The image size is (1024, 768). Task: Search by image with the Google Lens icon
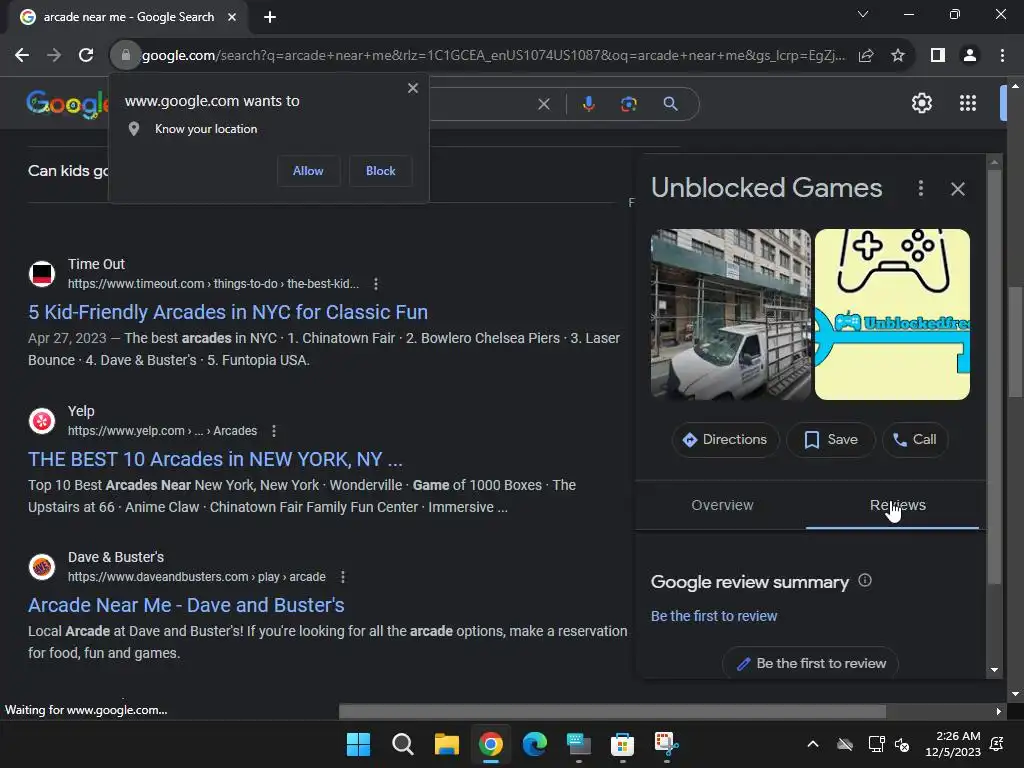coord(628,104)
